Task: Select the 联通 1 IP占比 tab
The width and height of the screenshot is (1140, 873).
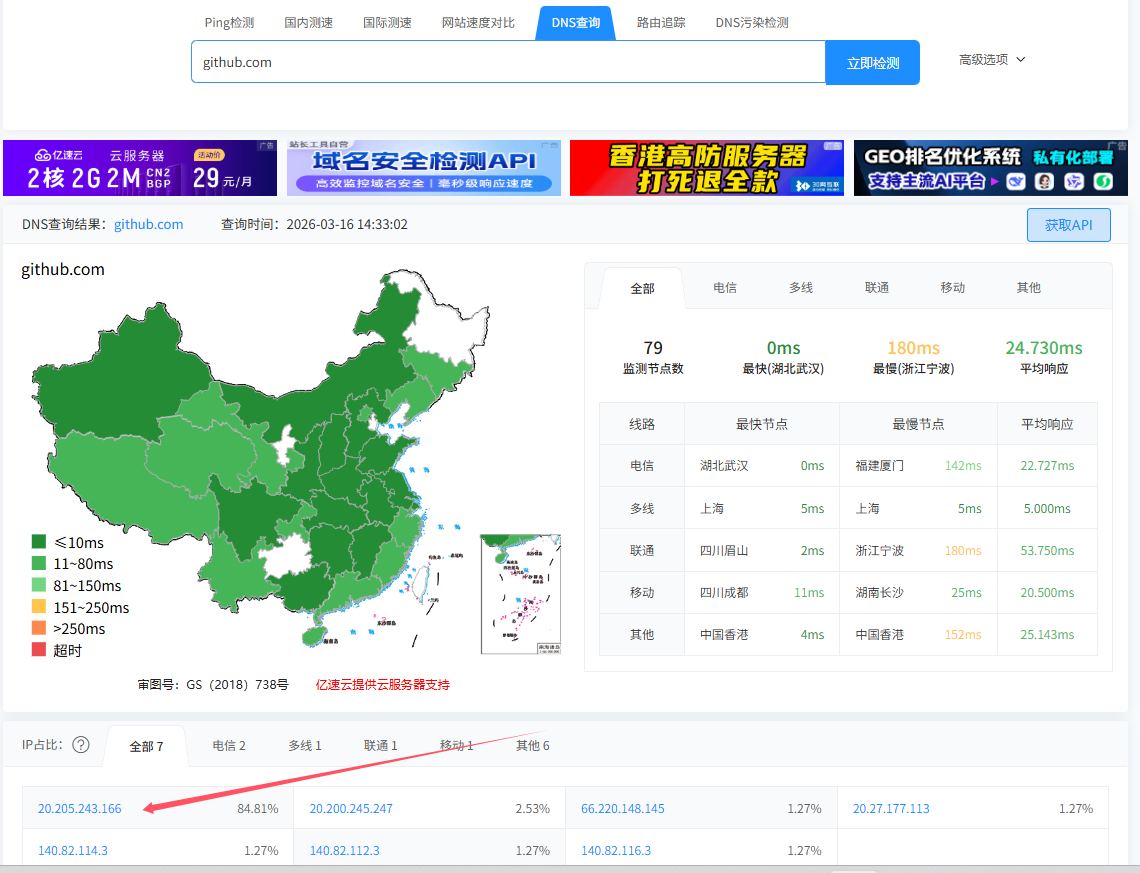Action: (381, 746)
